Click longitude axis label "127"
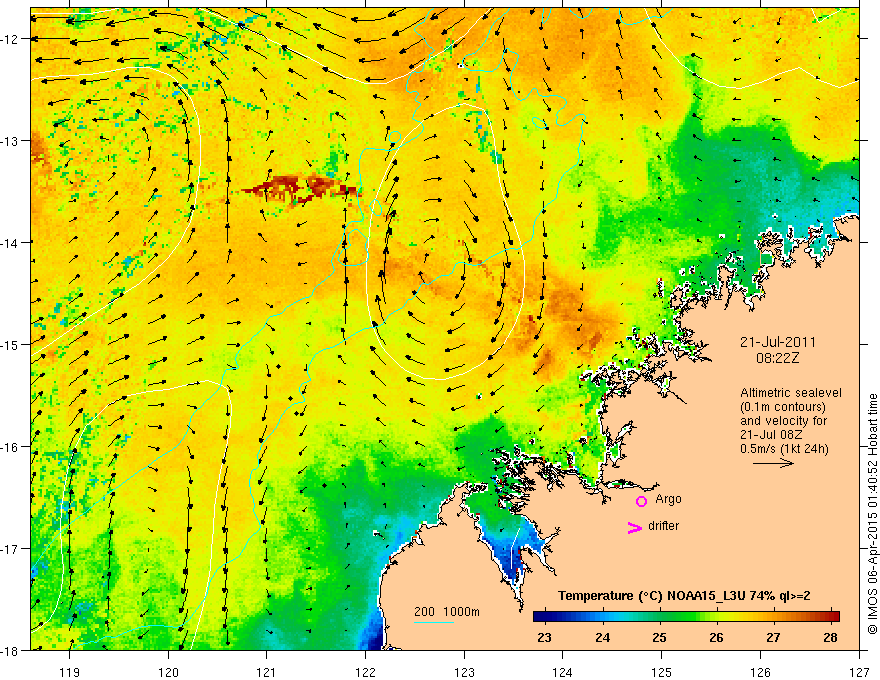Image resolution: width=880 pixels, height=680 pixels. coord(859,672)
